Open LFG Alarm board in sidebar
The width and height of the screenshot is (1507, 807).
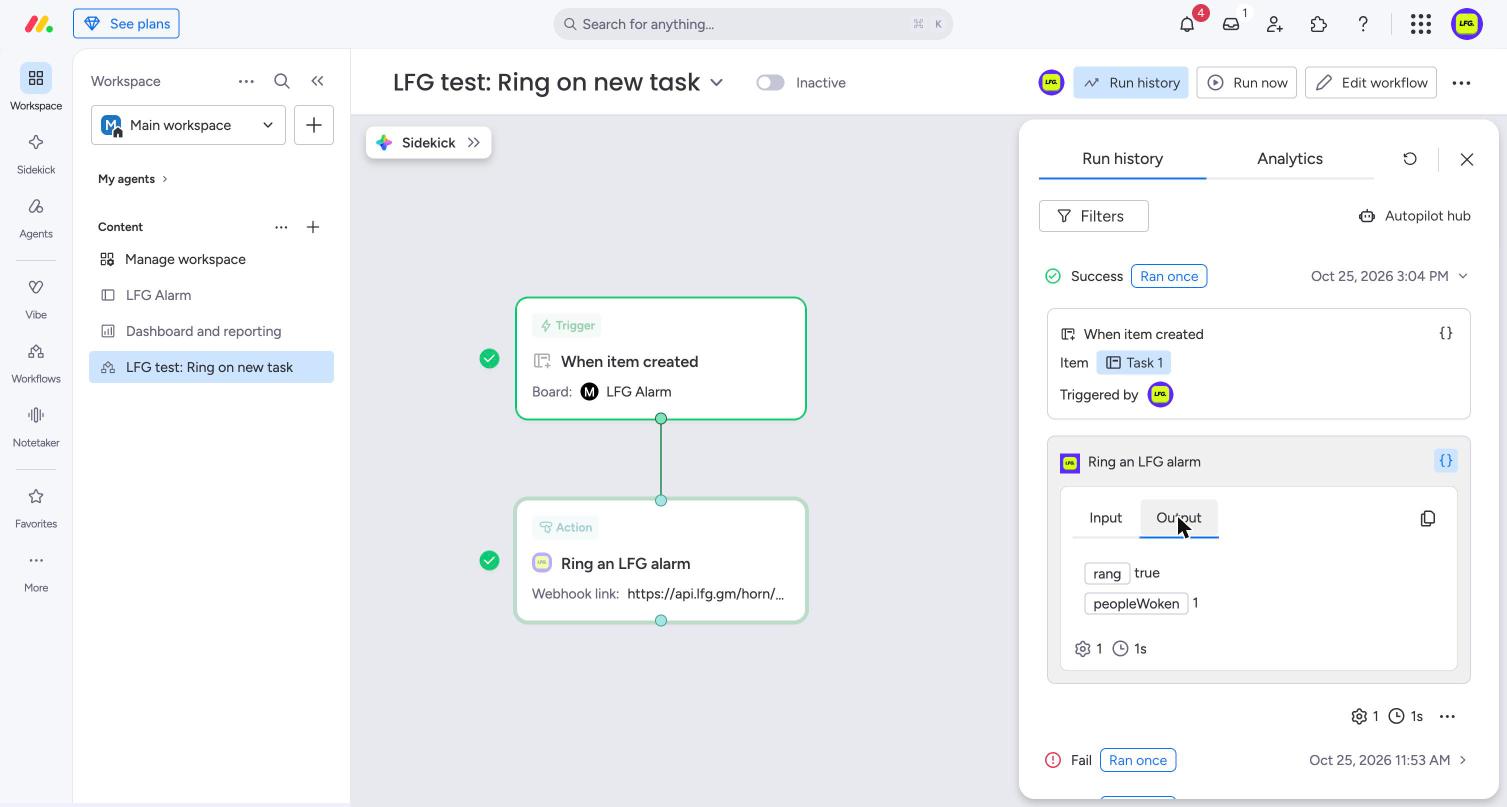click(211, 295)
